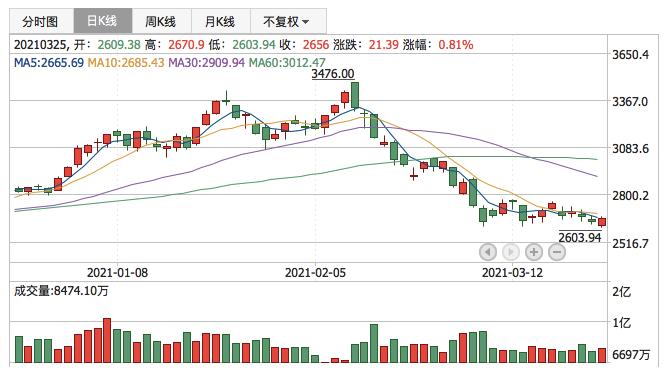The width and height of the screenshot is (667, 373).
Task: Click the 开 2609.38 opening value
Action: tap(119, 45)
